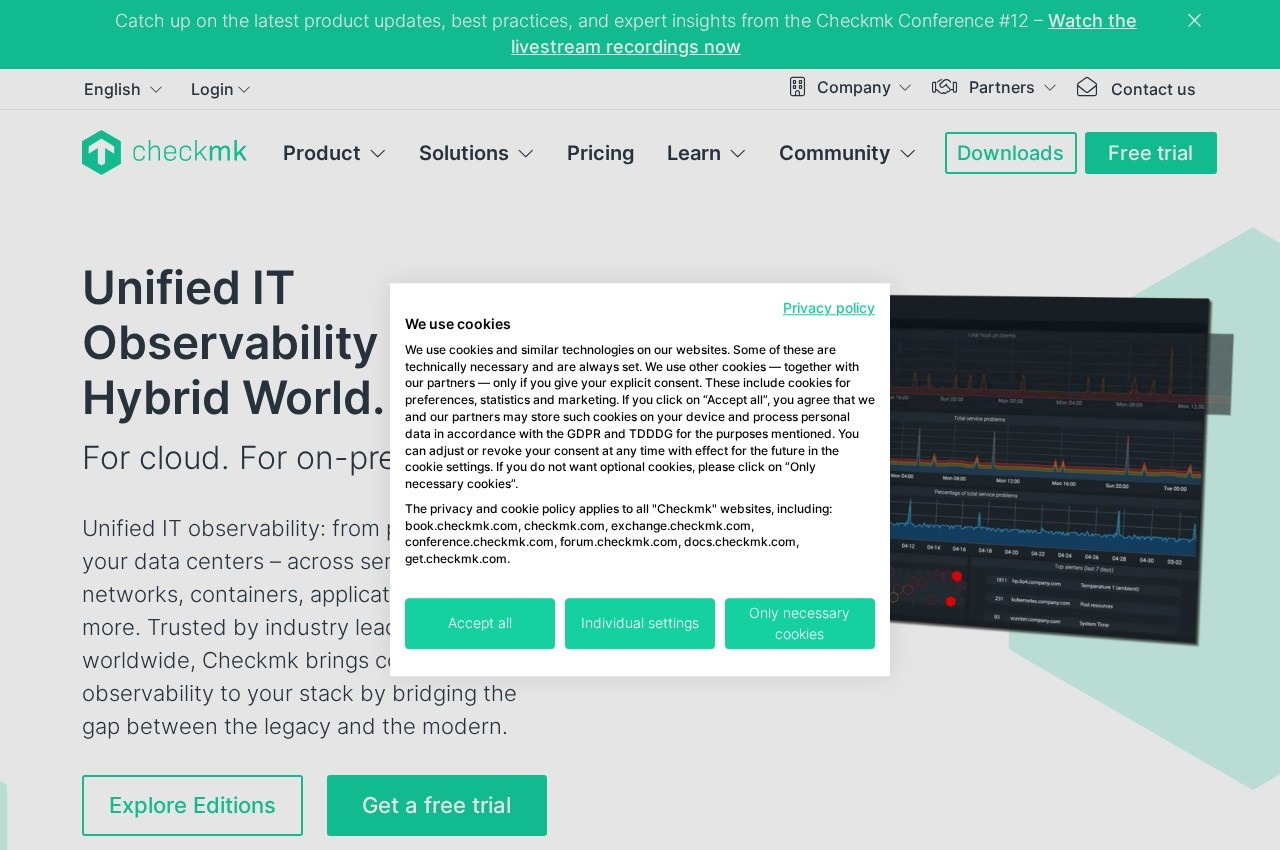1280x850 pixels.
Task: Open the Login menu
Action: 212,90
